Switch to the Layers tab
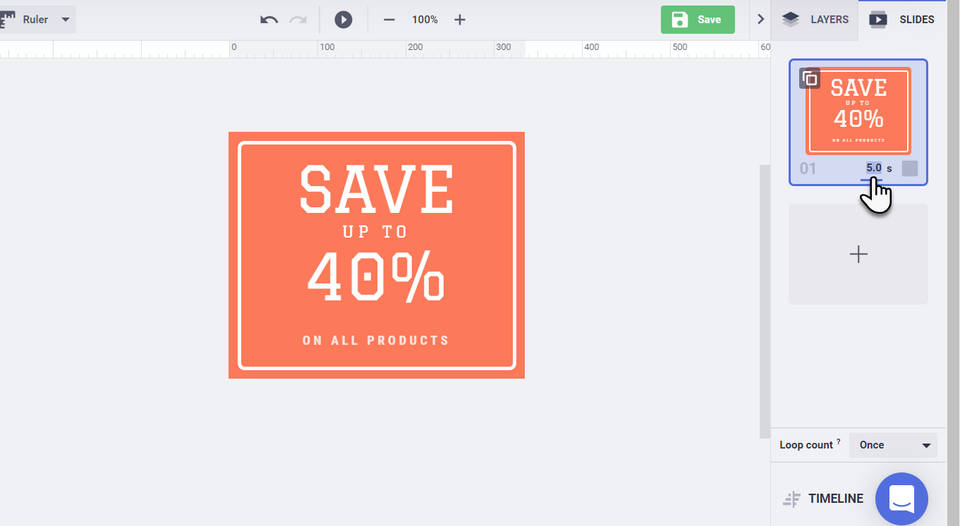 click(815, 19)
